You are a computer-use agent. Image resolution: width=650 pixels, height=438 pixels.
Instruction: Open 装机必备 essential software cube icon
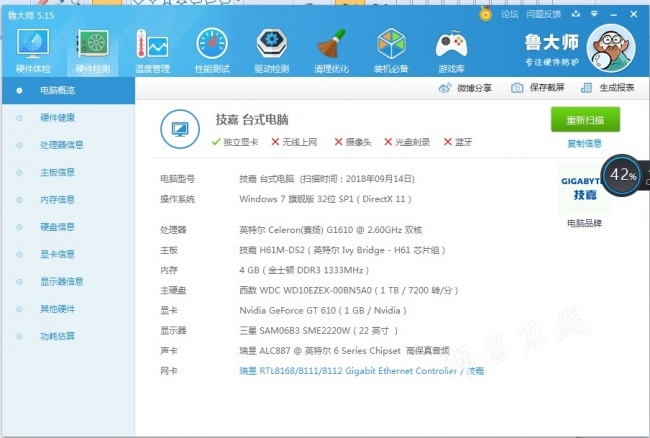(391, 51)
